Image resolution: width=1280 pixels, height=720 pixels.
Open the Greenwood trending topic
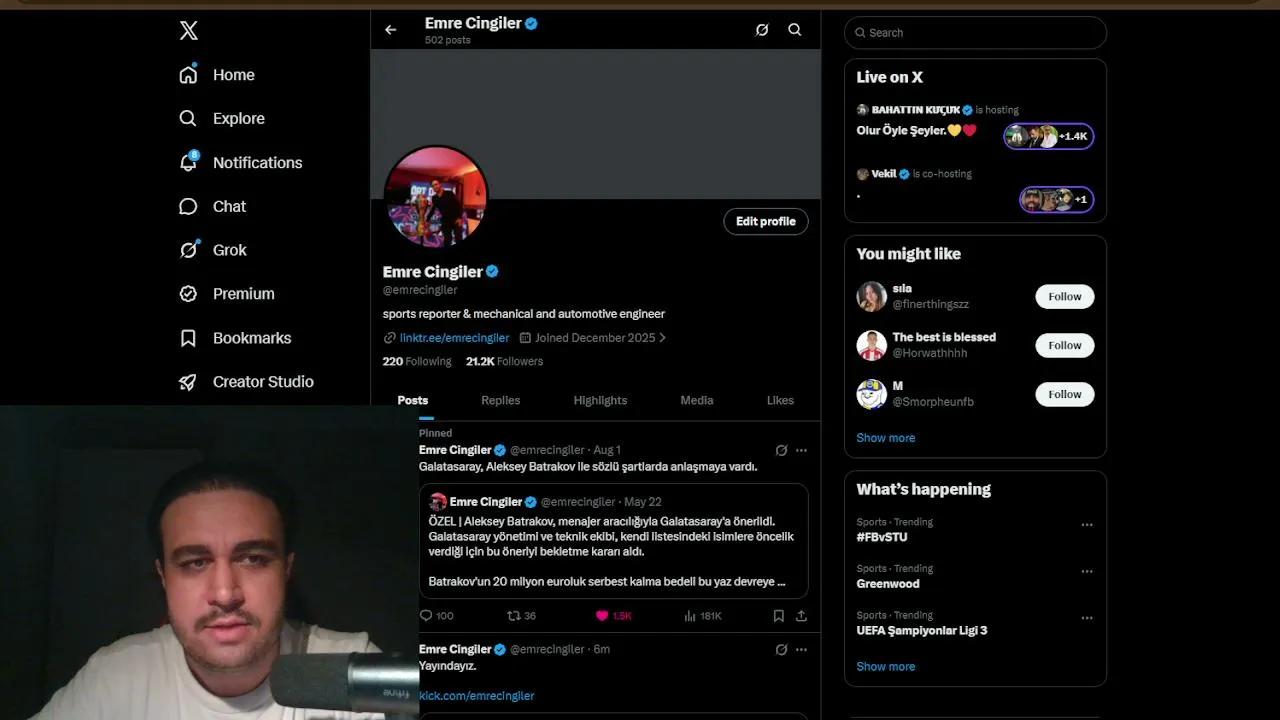[888, 584]
